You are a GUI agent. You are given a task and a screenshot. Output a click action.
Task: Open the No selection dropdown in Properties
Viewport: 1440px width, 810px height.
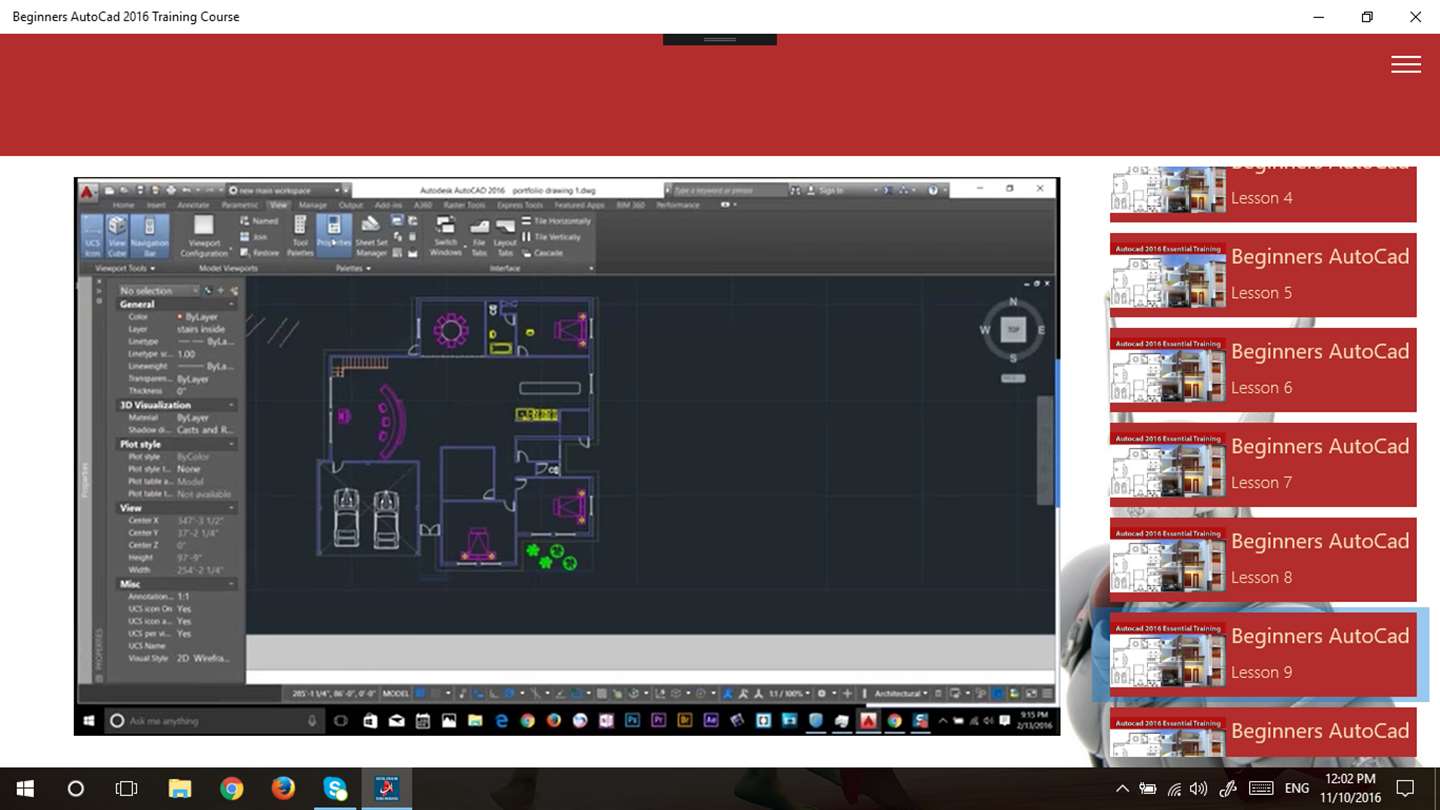pyautogui.click(x=158, y=291)
